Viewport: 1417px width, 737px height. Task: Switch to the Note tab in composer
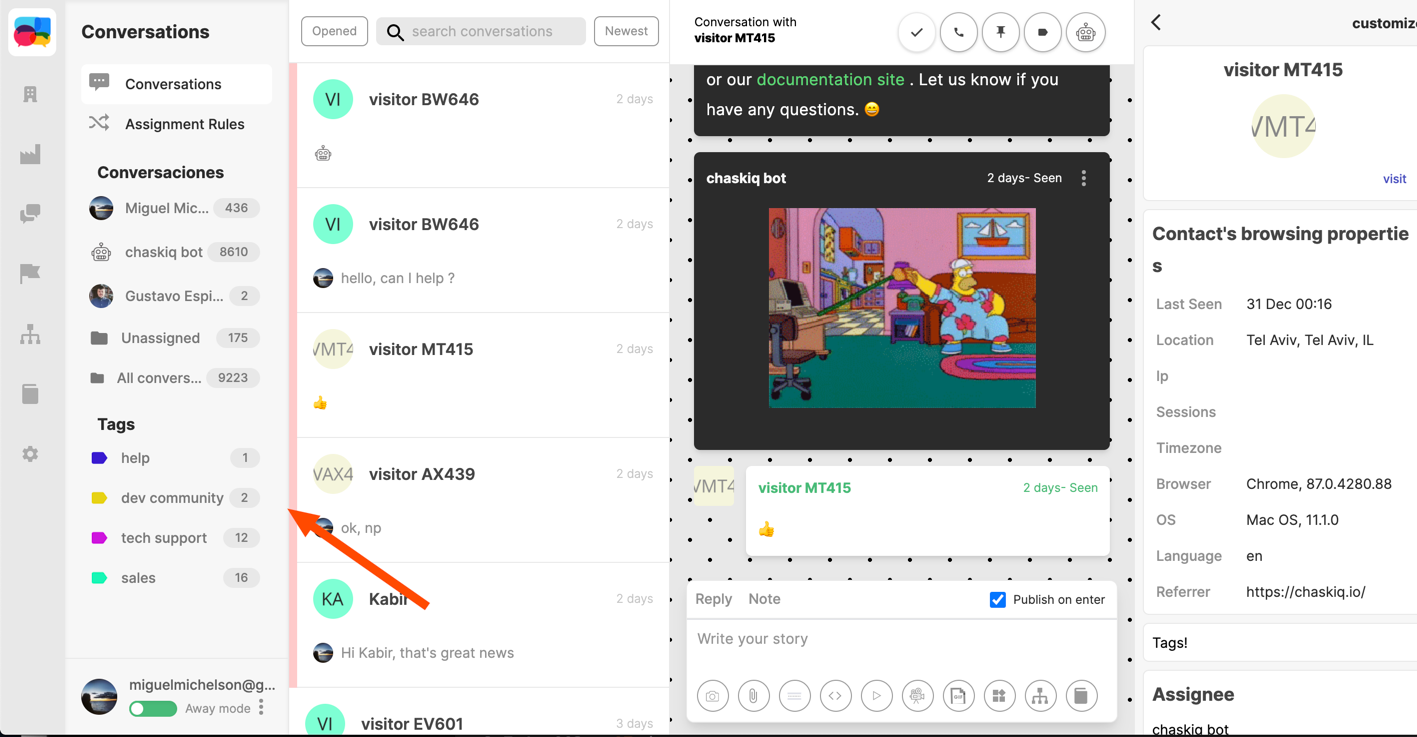pyautogui.click(x=764, y=598)
